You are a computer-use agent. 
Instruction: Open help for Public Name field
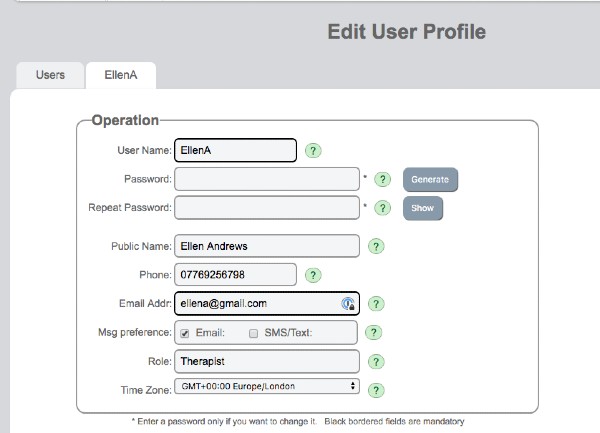click(x=376, y=246)
